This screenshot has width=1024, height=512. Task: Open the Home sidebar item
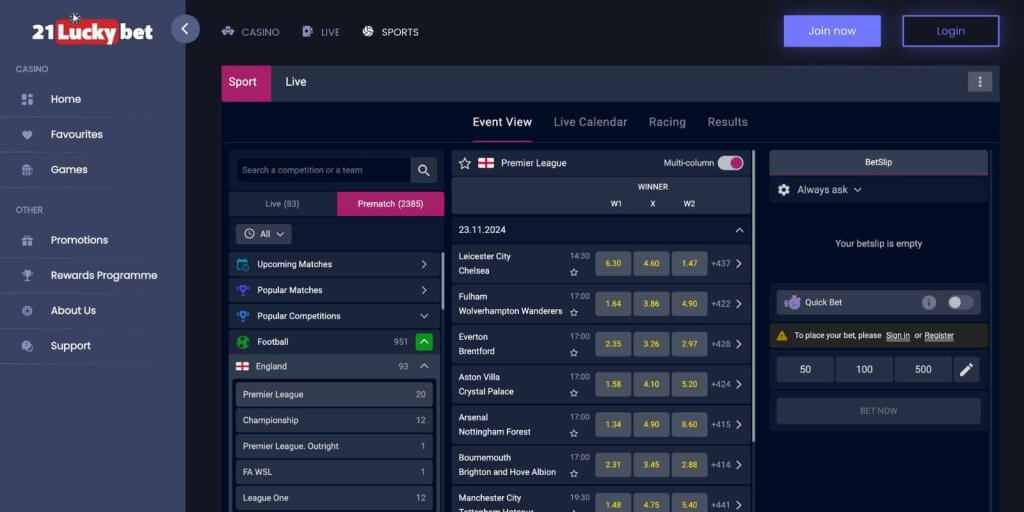click(65, 99)
